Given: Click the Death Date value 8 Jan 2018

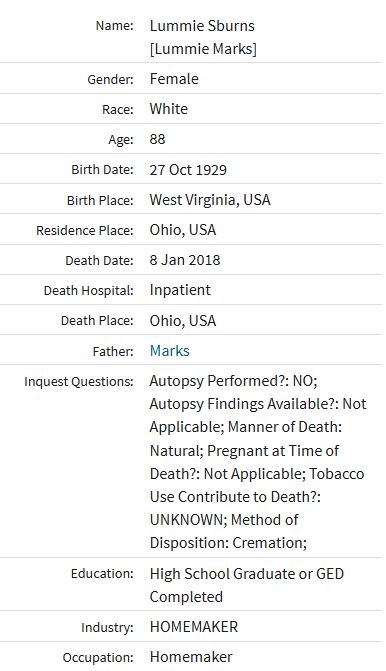Looking at the screenshot, I should 185,260.
